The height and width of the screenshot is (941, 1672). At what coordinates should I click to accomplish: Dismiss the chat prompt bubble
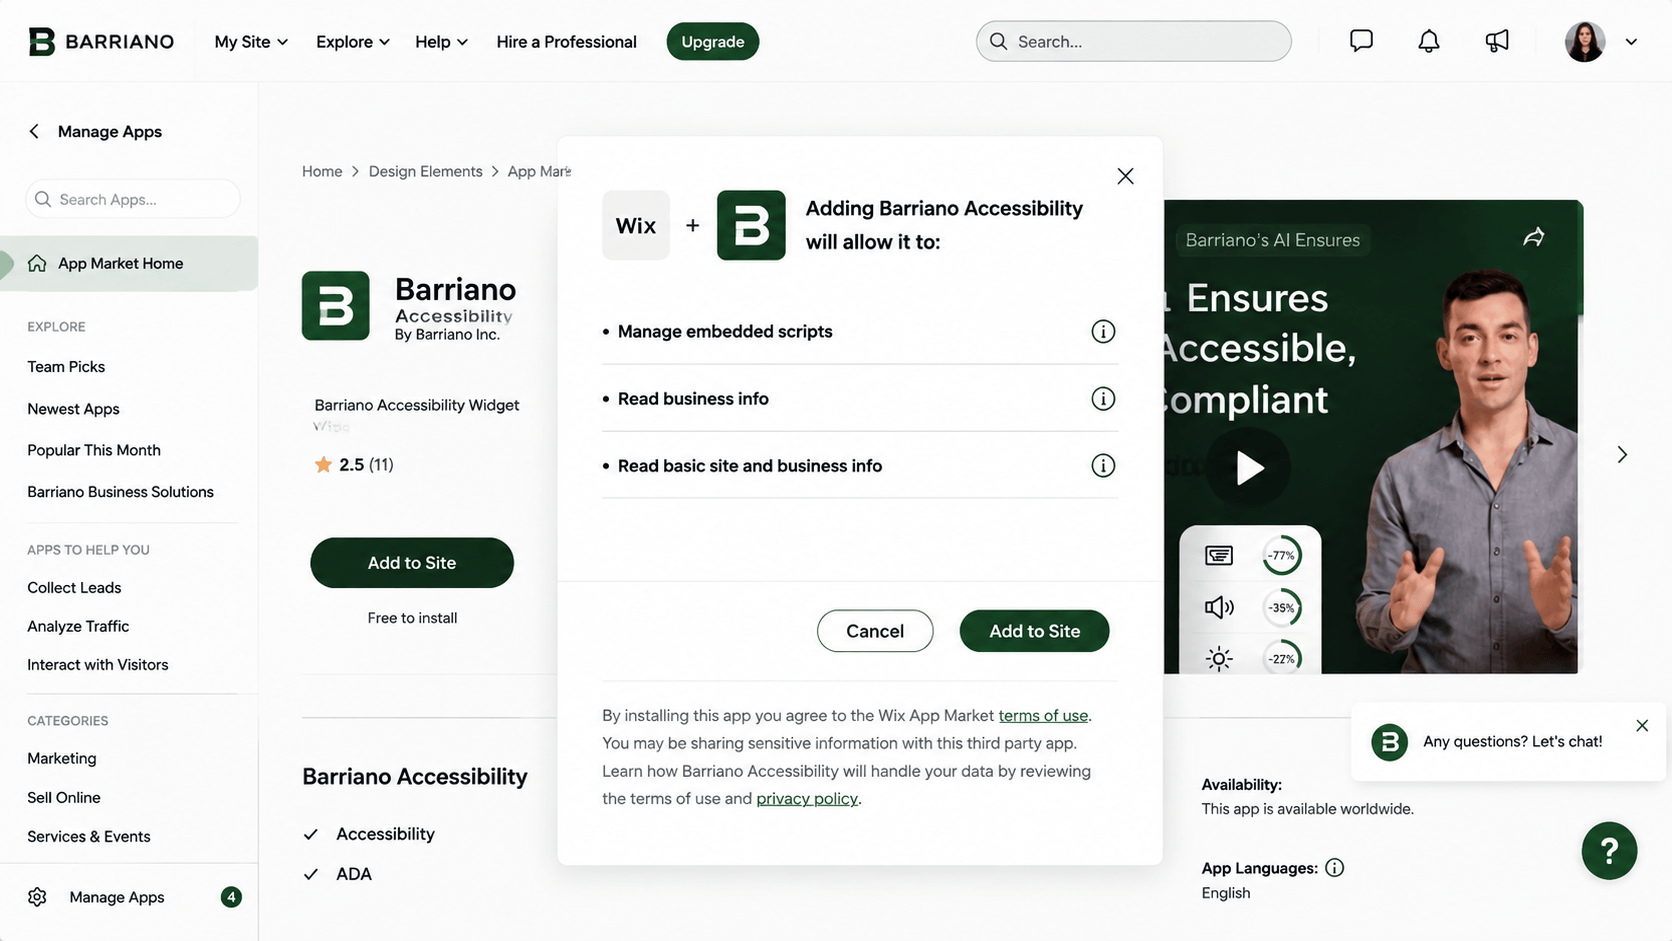[1642, 726]
